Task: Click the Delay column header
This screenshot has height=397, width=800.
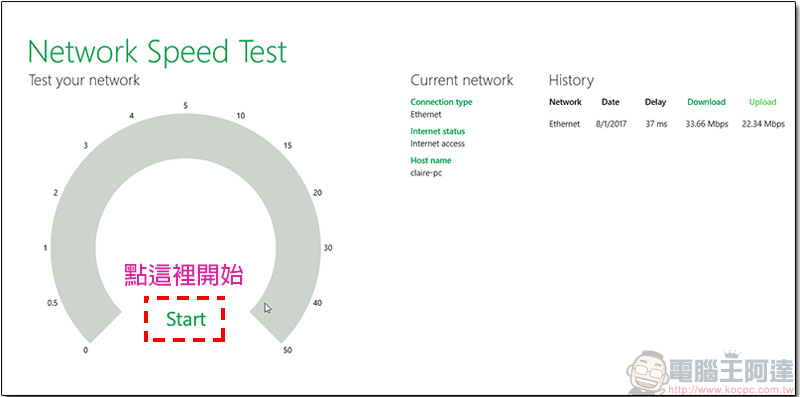Action: click(x=656, y=102)
